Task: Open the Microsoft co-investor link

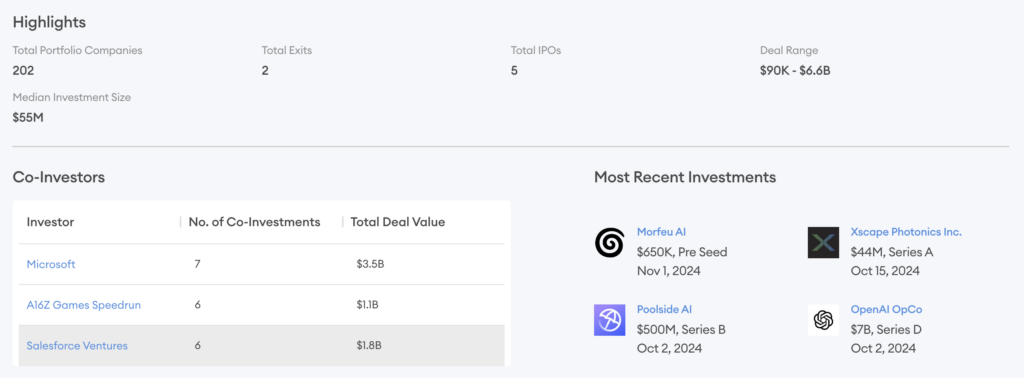Action: 51,264
